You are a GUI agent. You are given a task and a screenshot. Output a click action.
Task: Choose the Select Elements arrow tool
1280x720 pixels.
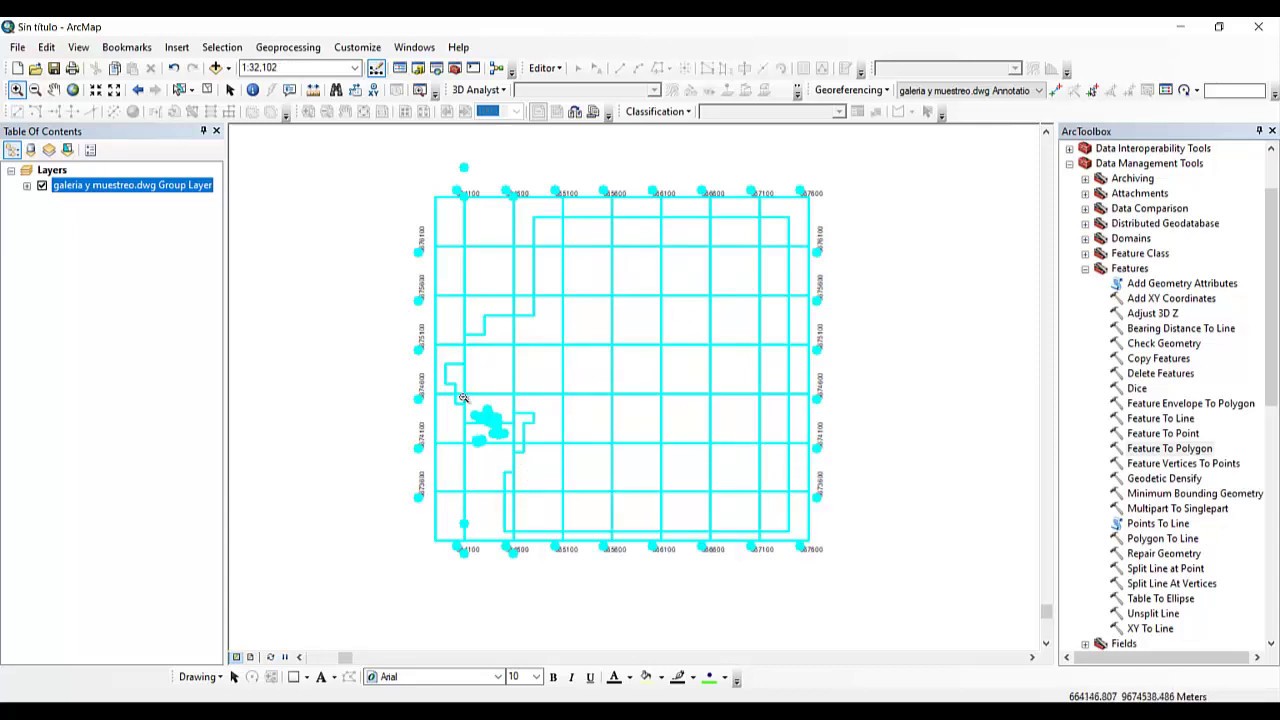[x=230, y=90]
